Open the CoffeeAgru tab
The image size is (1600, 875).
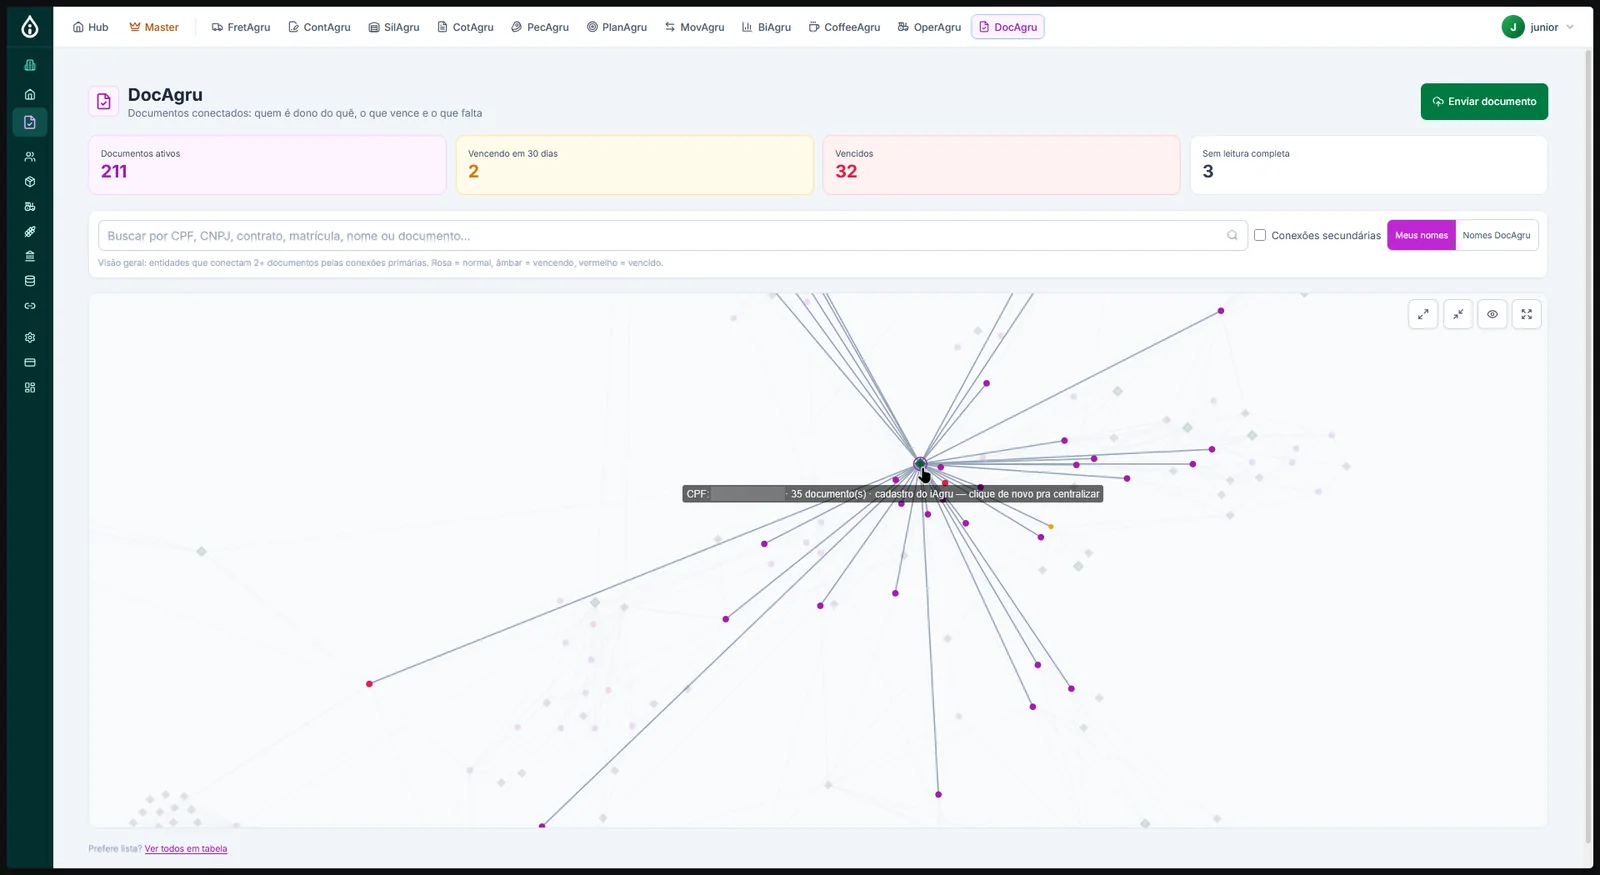click(x=844, y=27)
